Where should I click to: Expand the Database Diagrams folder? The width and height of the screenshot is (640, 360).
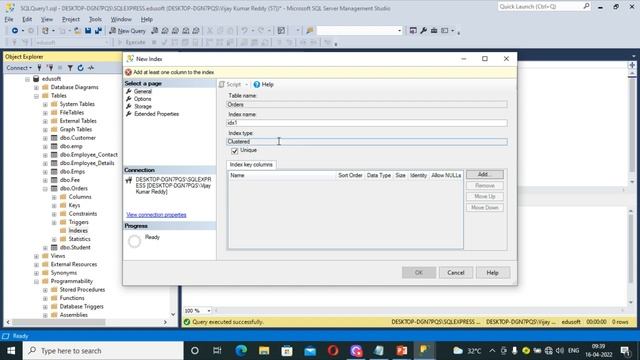(x=36, y=87)
